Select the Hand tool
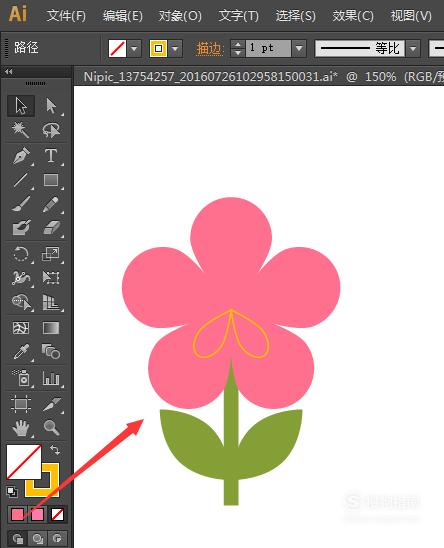The height and width of the screenshot is (548, 444). click(x=21, y=428)
